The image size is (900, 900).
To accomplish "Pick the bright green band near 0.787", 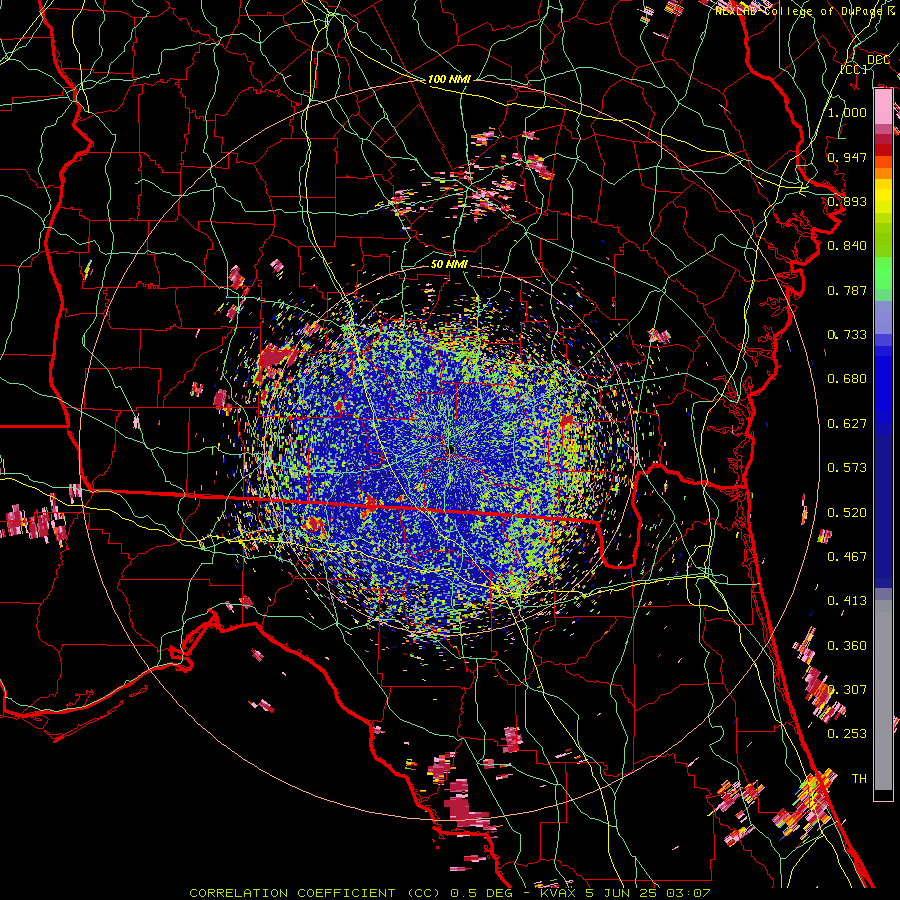I will point(883,278).
